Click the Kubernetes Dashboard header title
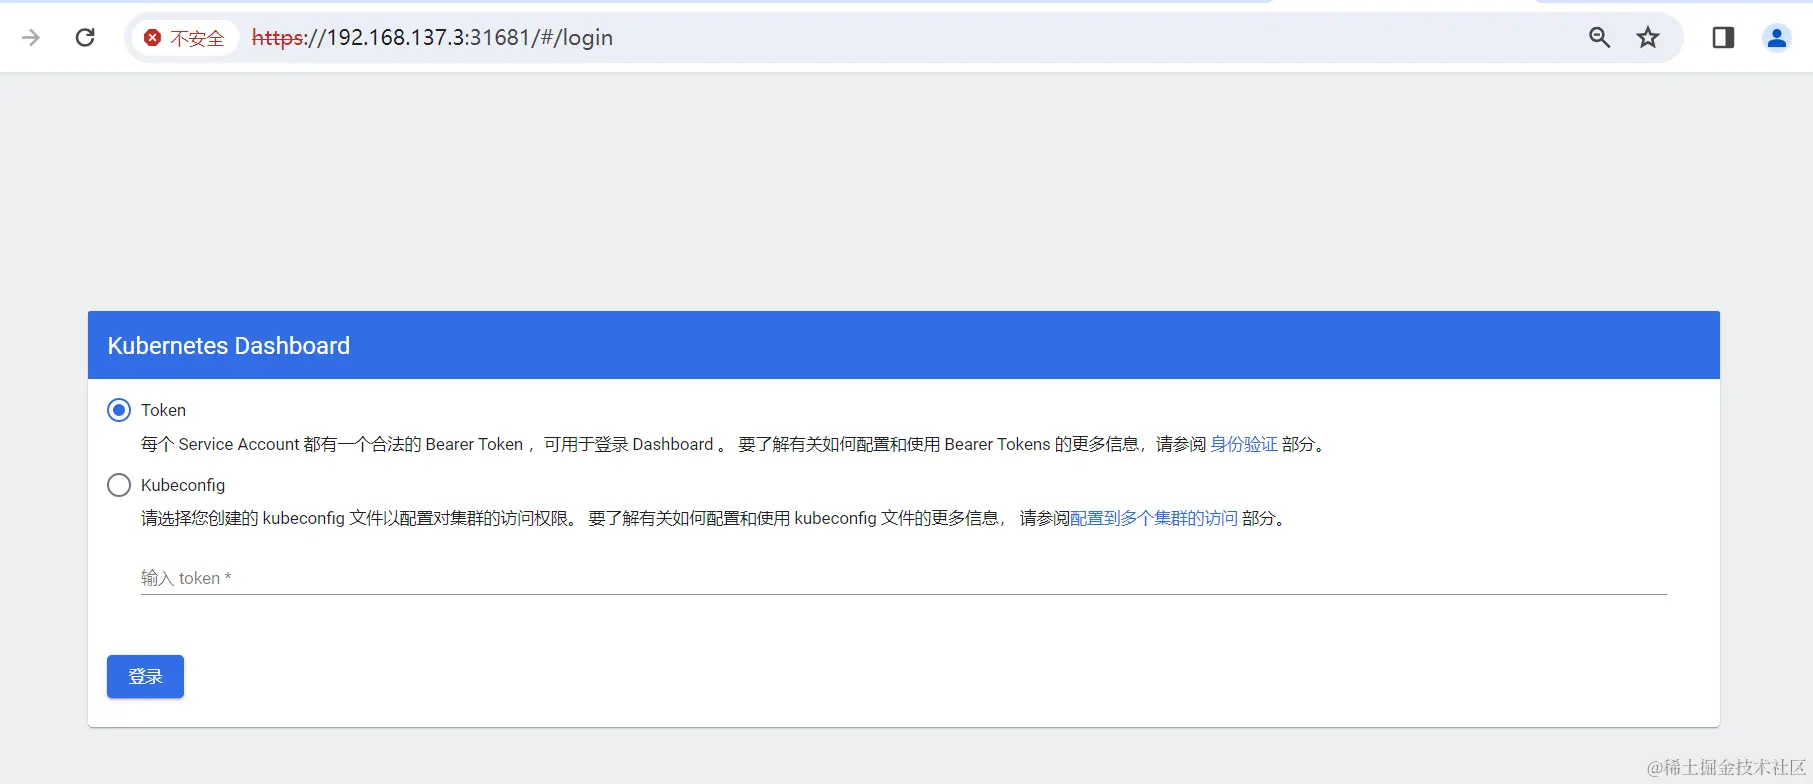This screenshot has height=784, width=1813. 229,346
